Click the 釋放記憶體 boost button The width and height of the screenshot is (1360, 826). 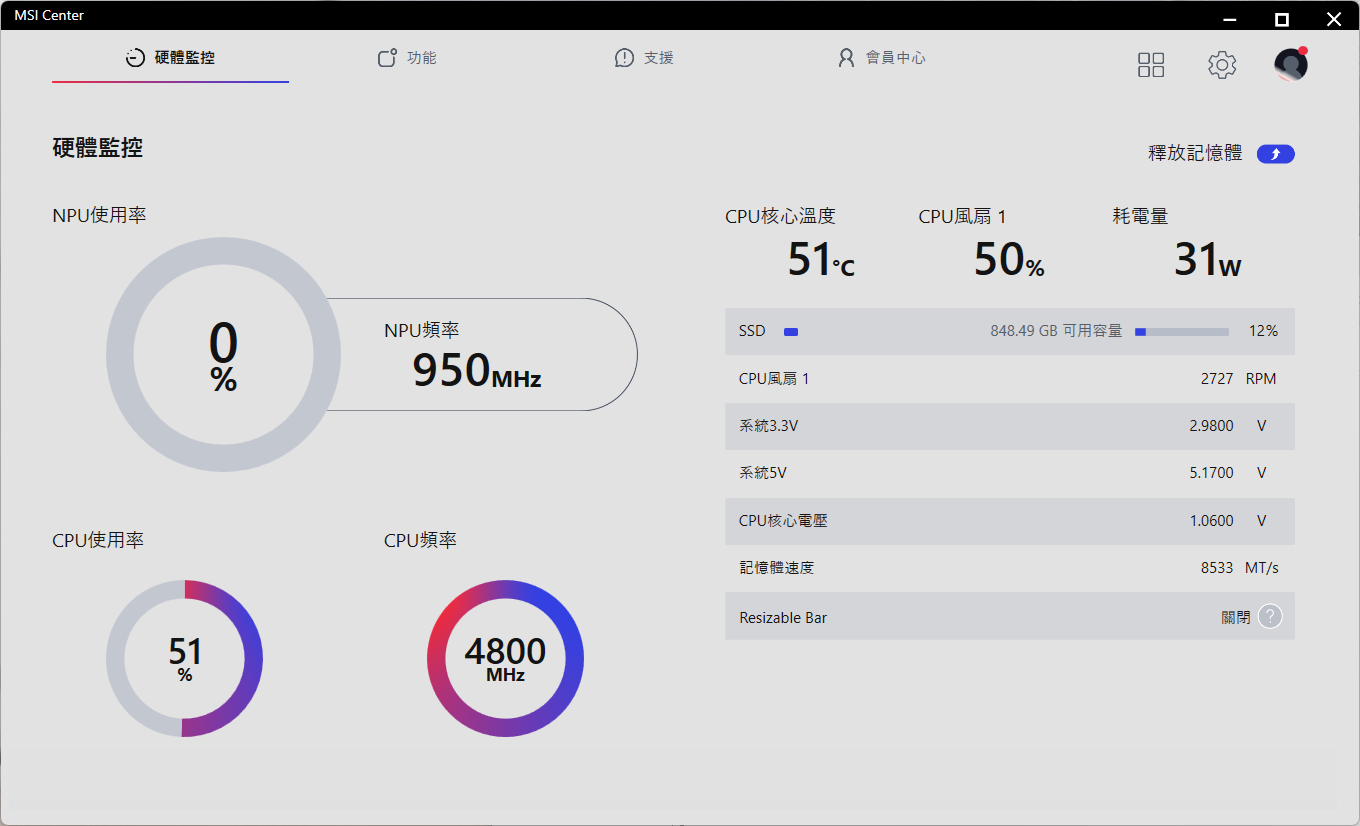coord(1276,154)
